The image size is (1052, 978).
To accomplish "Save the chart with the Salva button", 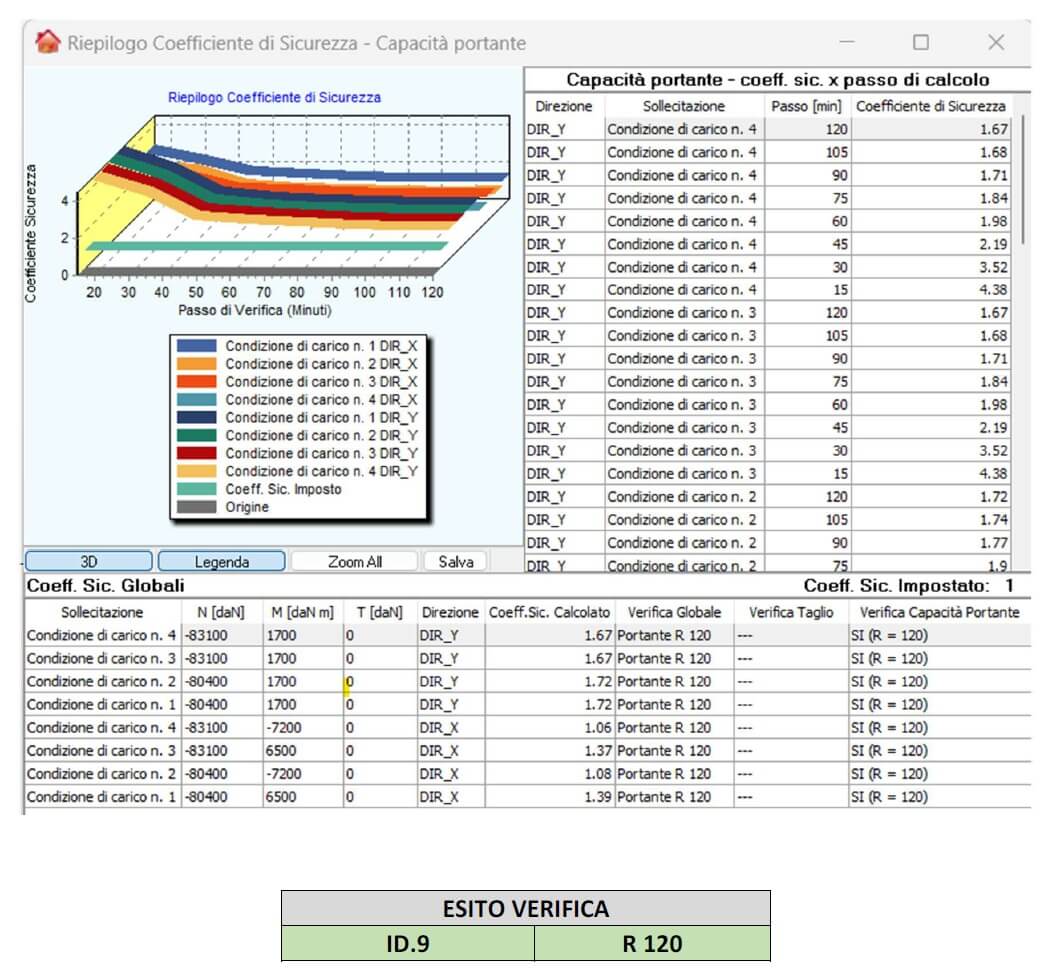I will point(456,561).
